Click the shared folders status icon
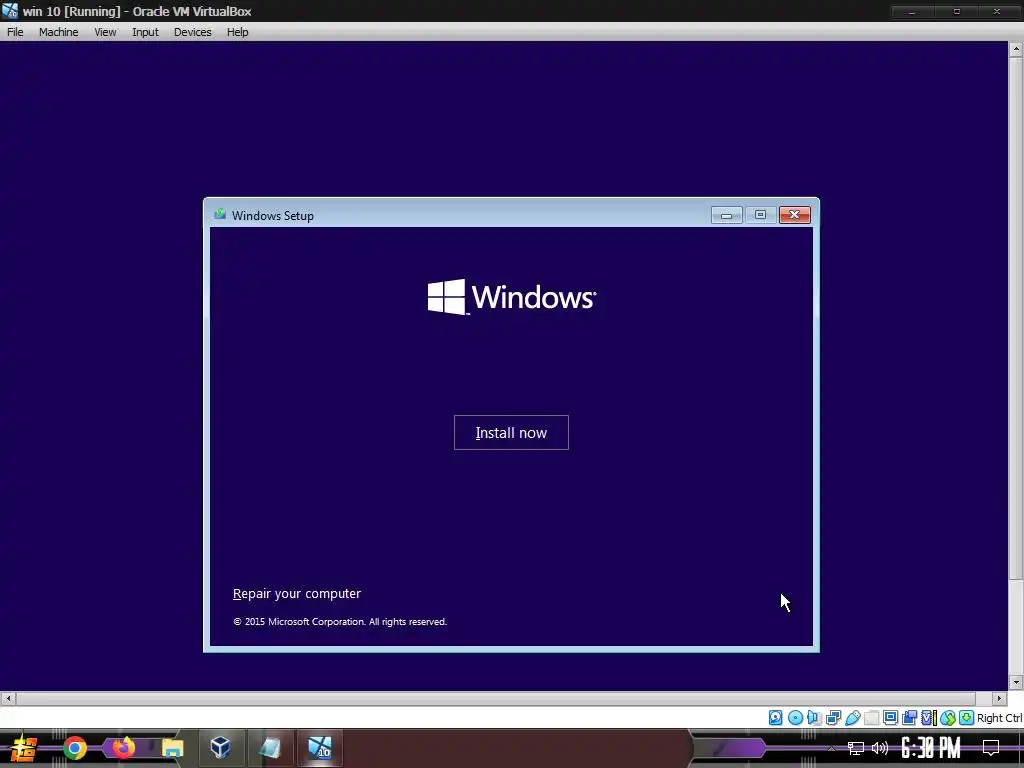 coord(871,718)
